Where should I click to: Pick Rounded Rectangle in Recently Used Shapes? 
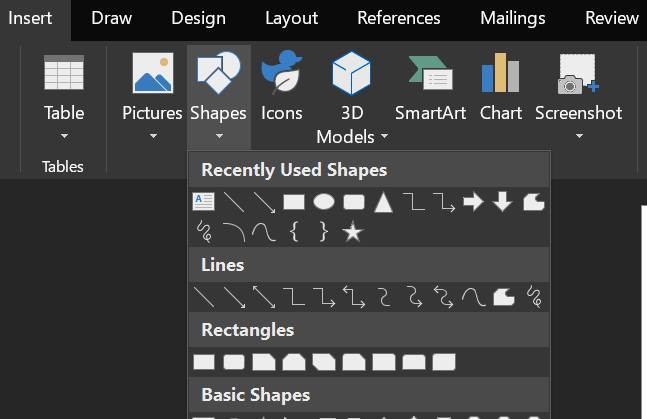pyautogui.click(x=354, y=202)
